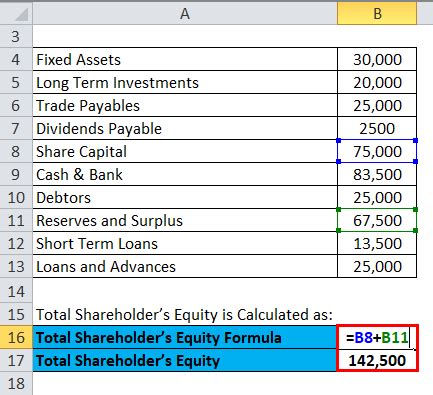Select row 11 header
The image size is (433, 395).
[16, 220]
